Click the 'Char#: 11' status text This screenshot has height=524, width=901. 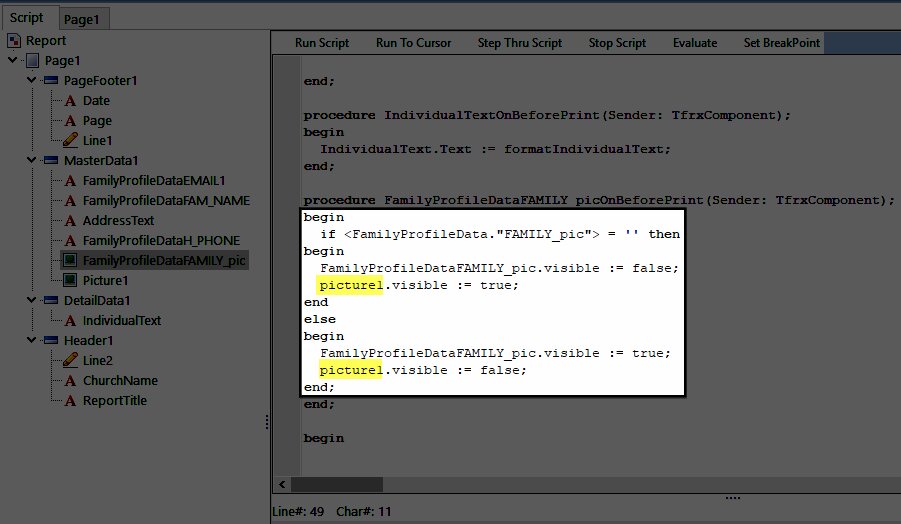point(364,511)
